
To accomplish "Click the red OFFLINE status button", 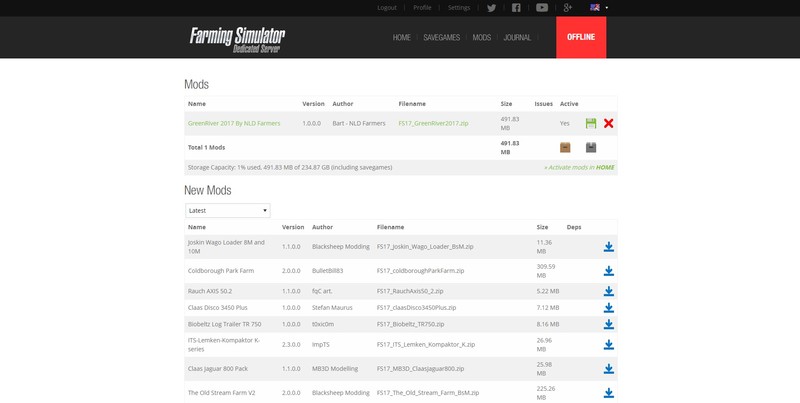I will [x=581, y=37].
